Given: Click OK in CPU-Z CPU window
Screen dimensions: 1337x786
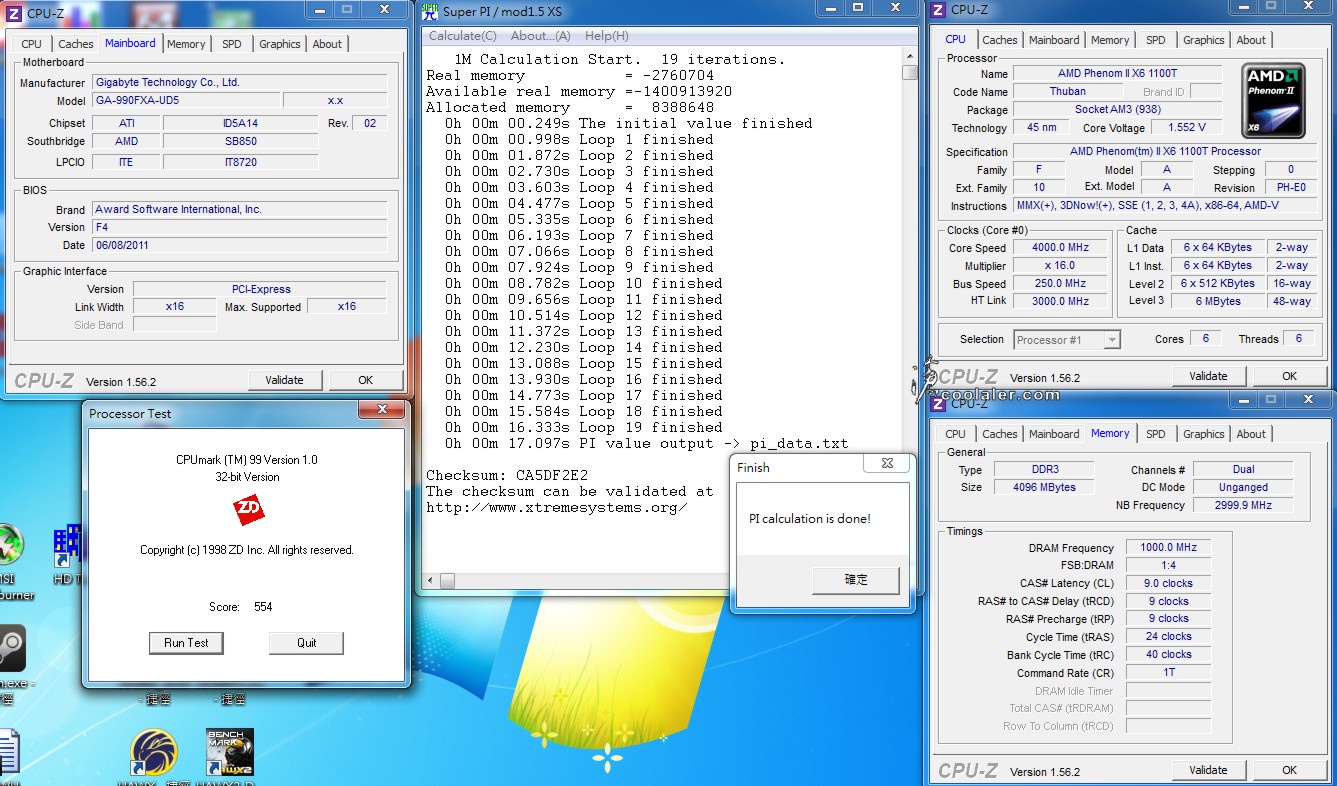Looking at the screenshot, I should click(1290, 376).
